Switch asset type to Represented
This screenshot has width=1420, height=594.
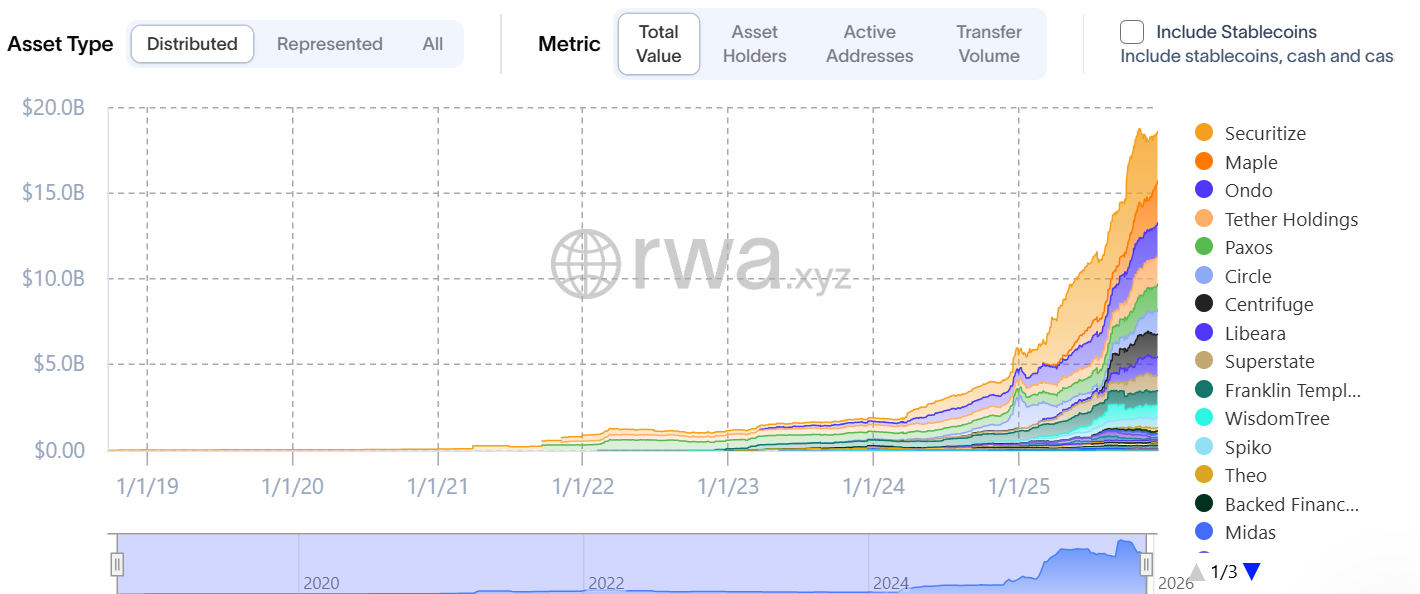(329, 44)
